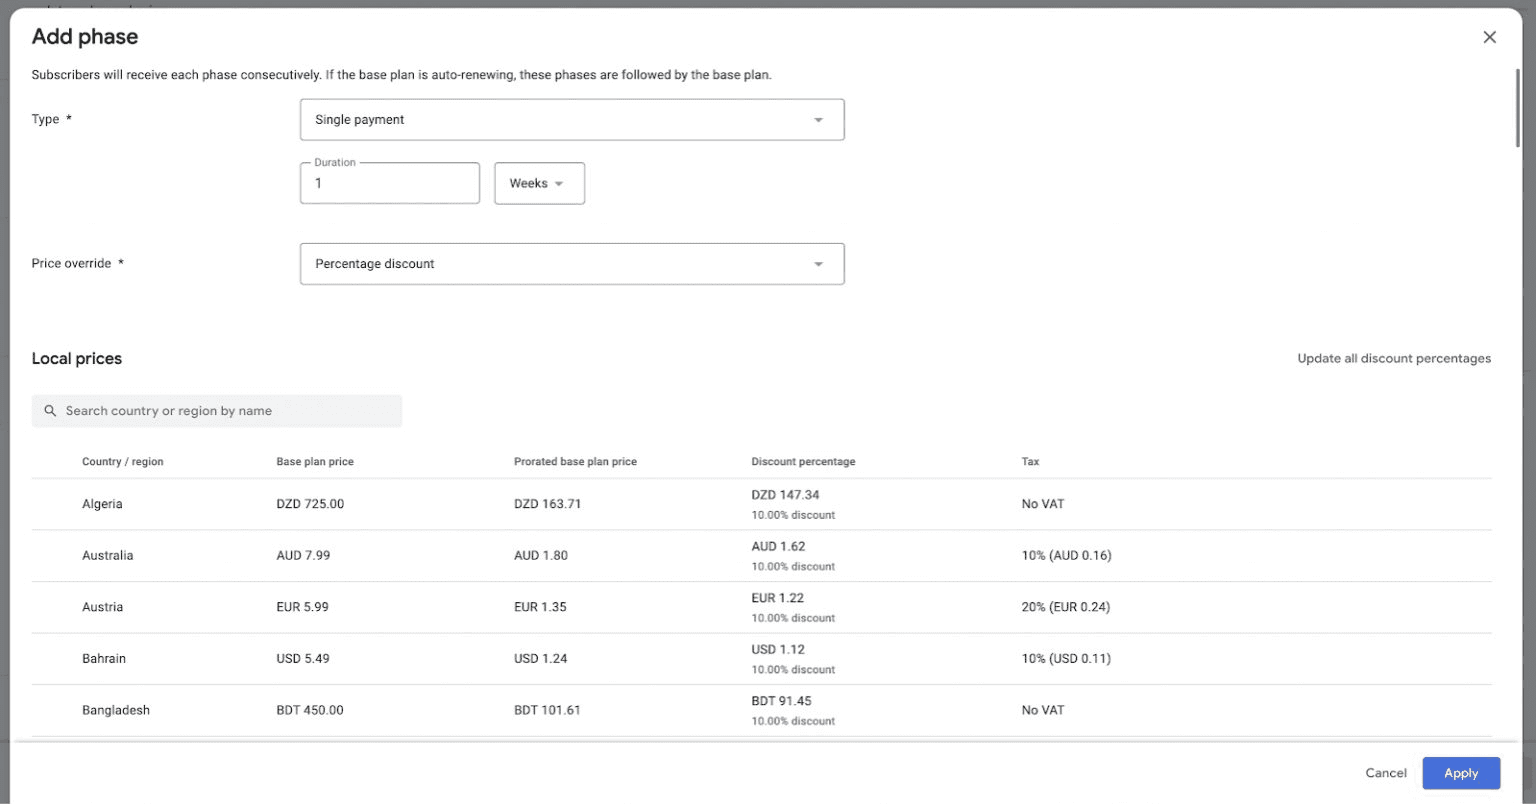Edit Australia's discount price AUD 1.62
The height and width of the screenshot is (804, 1536).
pos(778,546)
